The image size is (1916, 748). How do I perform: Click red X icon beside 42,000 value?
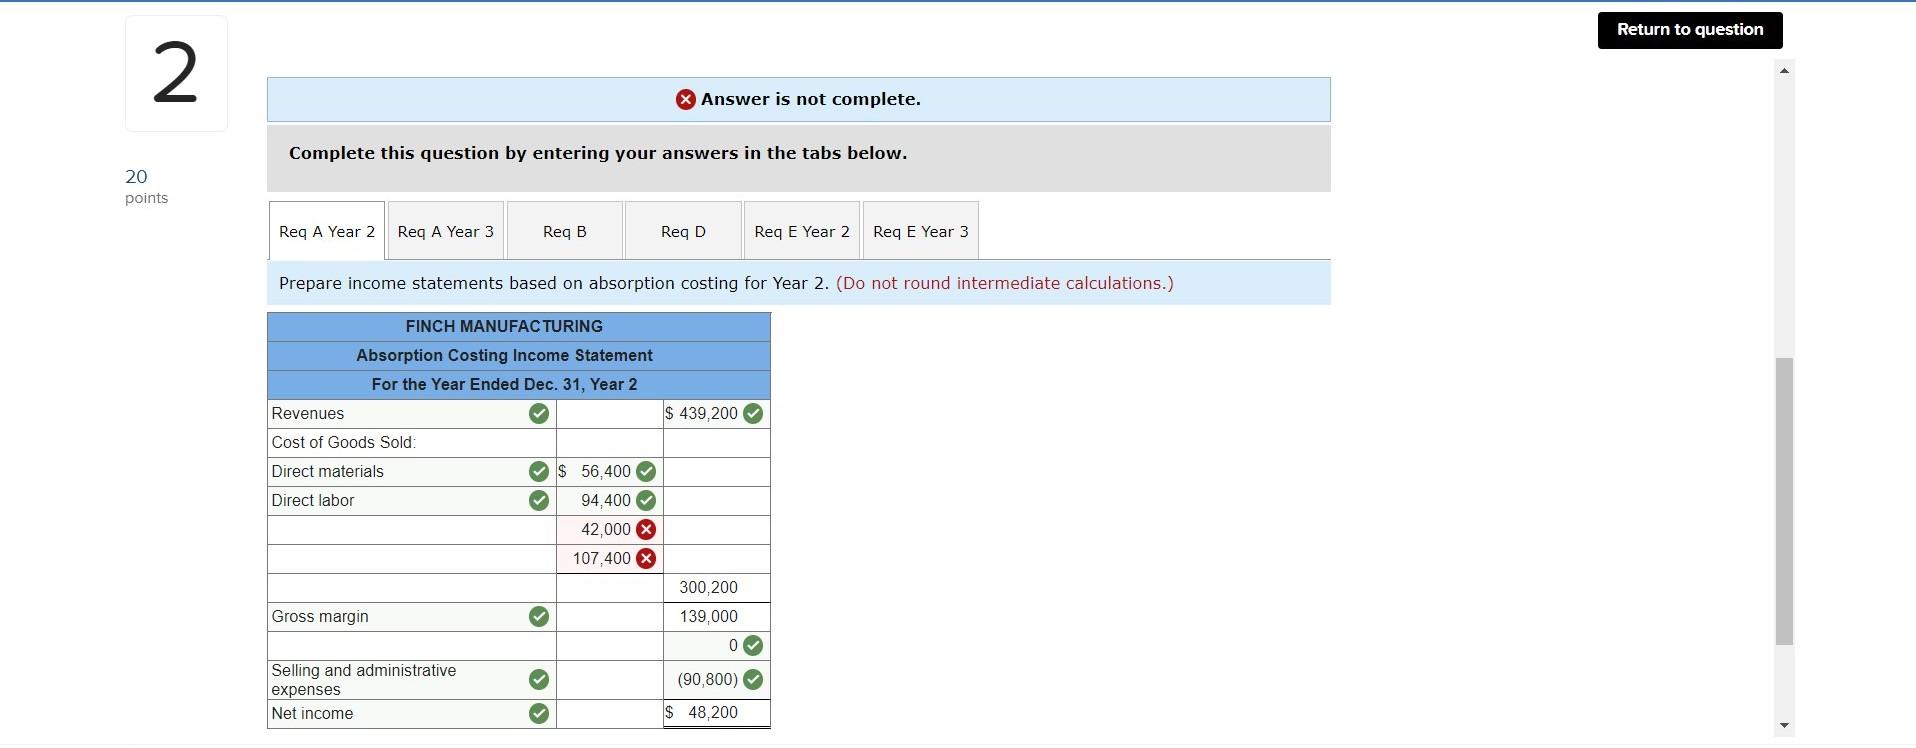[646, 530]
